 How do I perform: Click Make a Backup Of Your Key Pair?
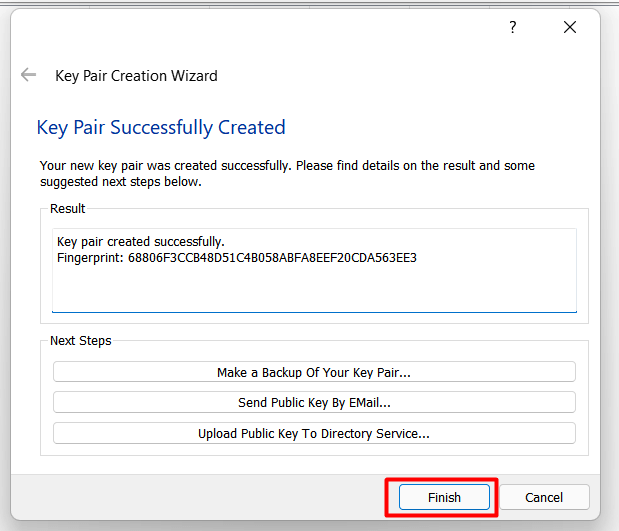pos(314,372)
